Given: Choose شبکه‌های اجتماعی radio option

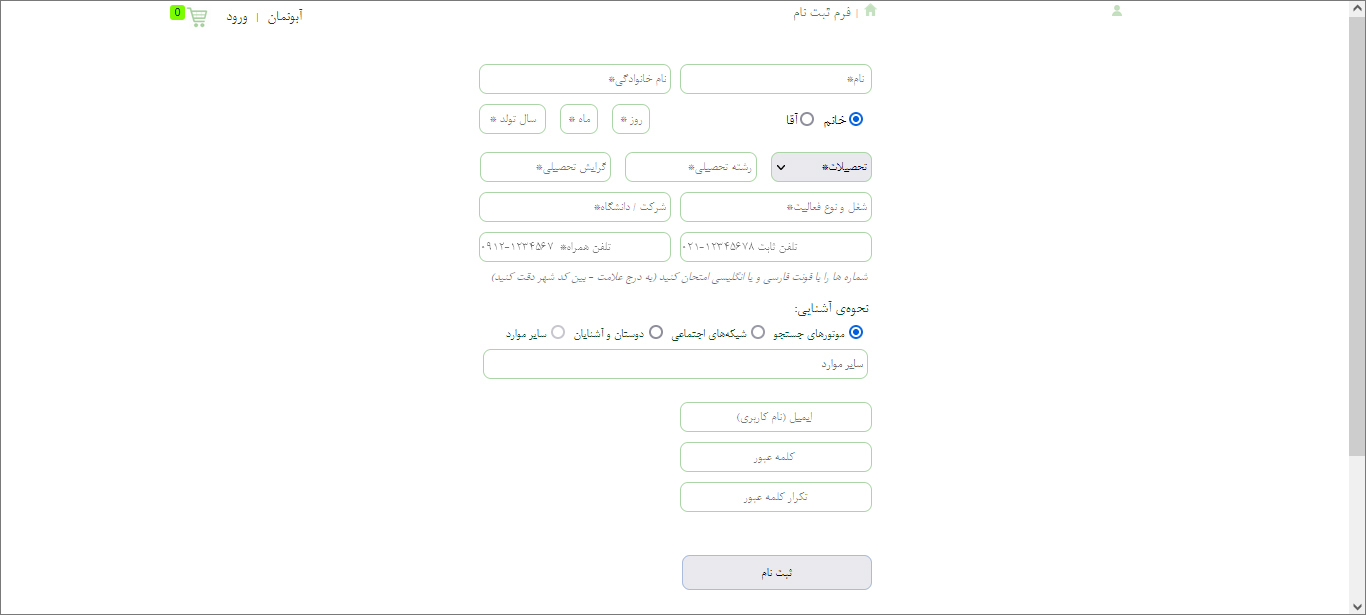Looking at the screenshot, I should click(x=758, y=332).
